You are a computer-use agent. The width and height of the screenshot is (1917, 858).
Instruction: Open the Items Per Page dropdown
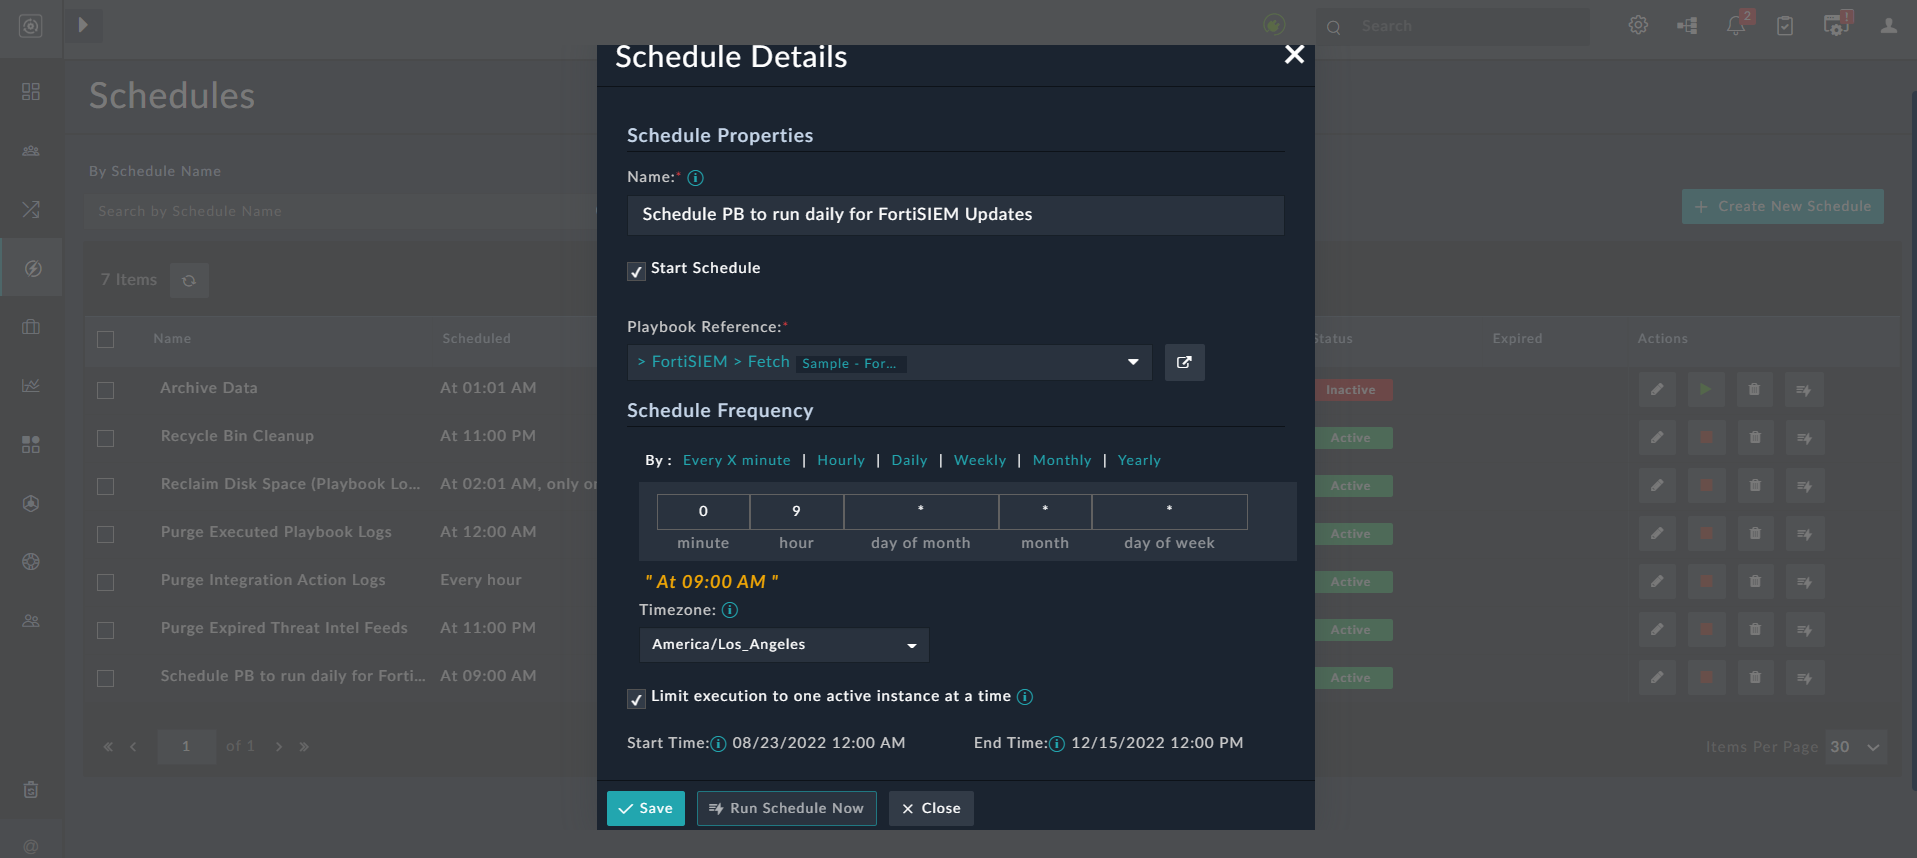1856,747
